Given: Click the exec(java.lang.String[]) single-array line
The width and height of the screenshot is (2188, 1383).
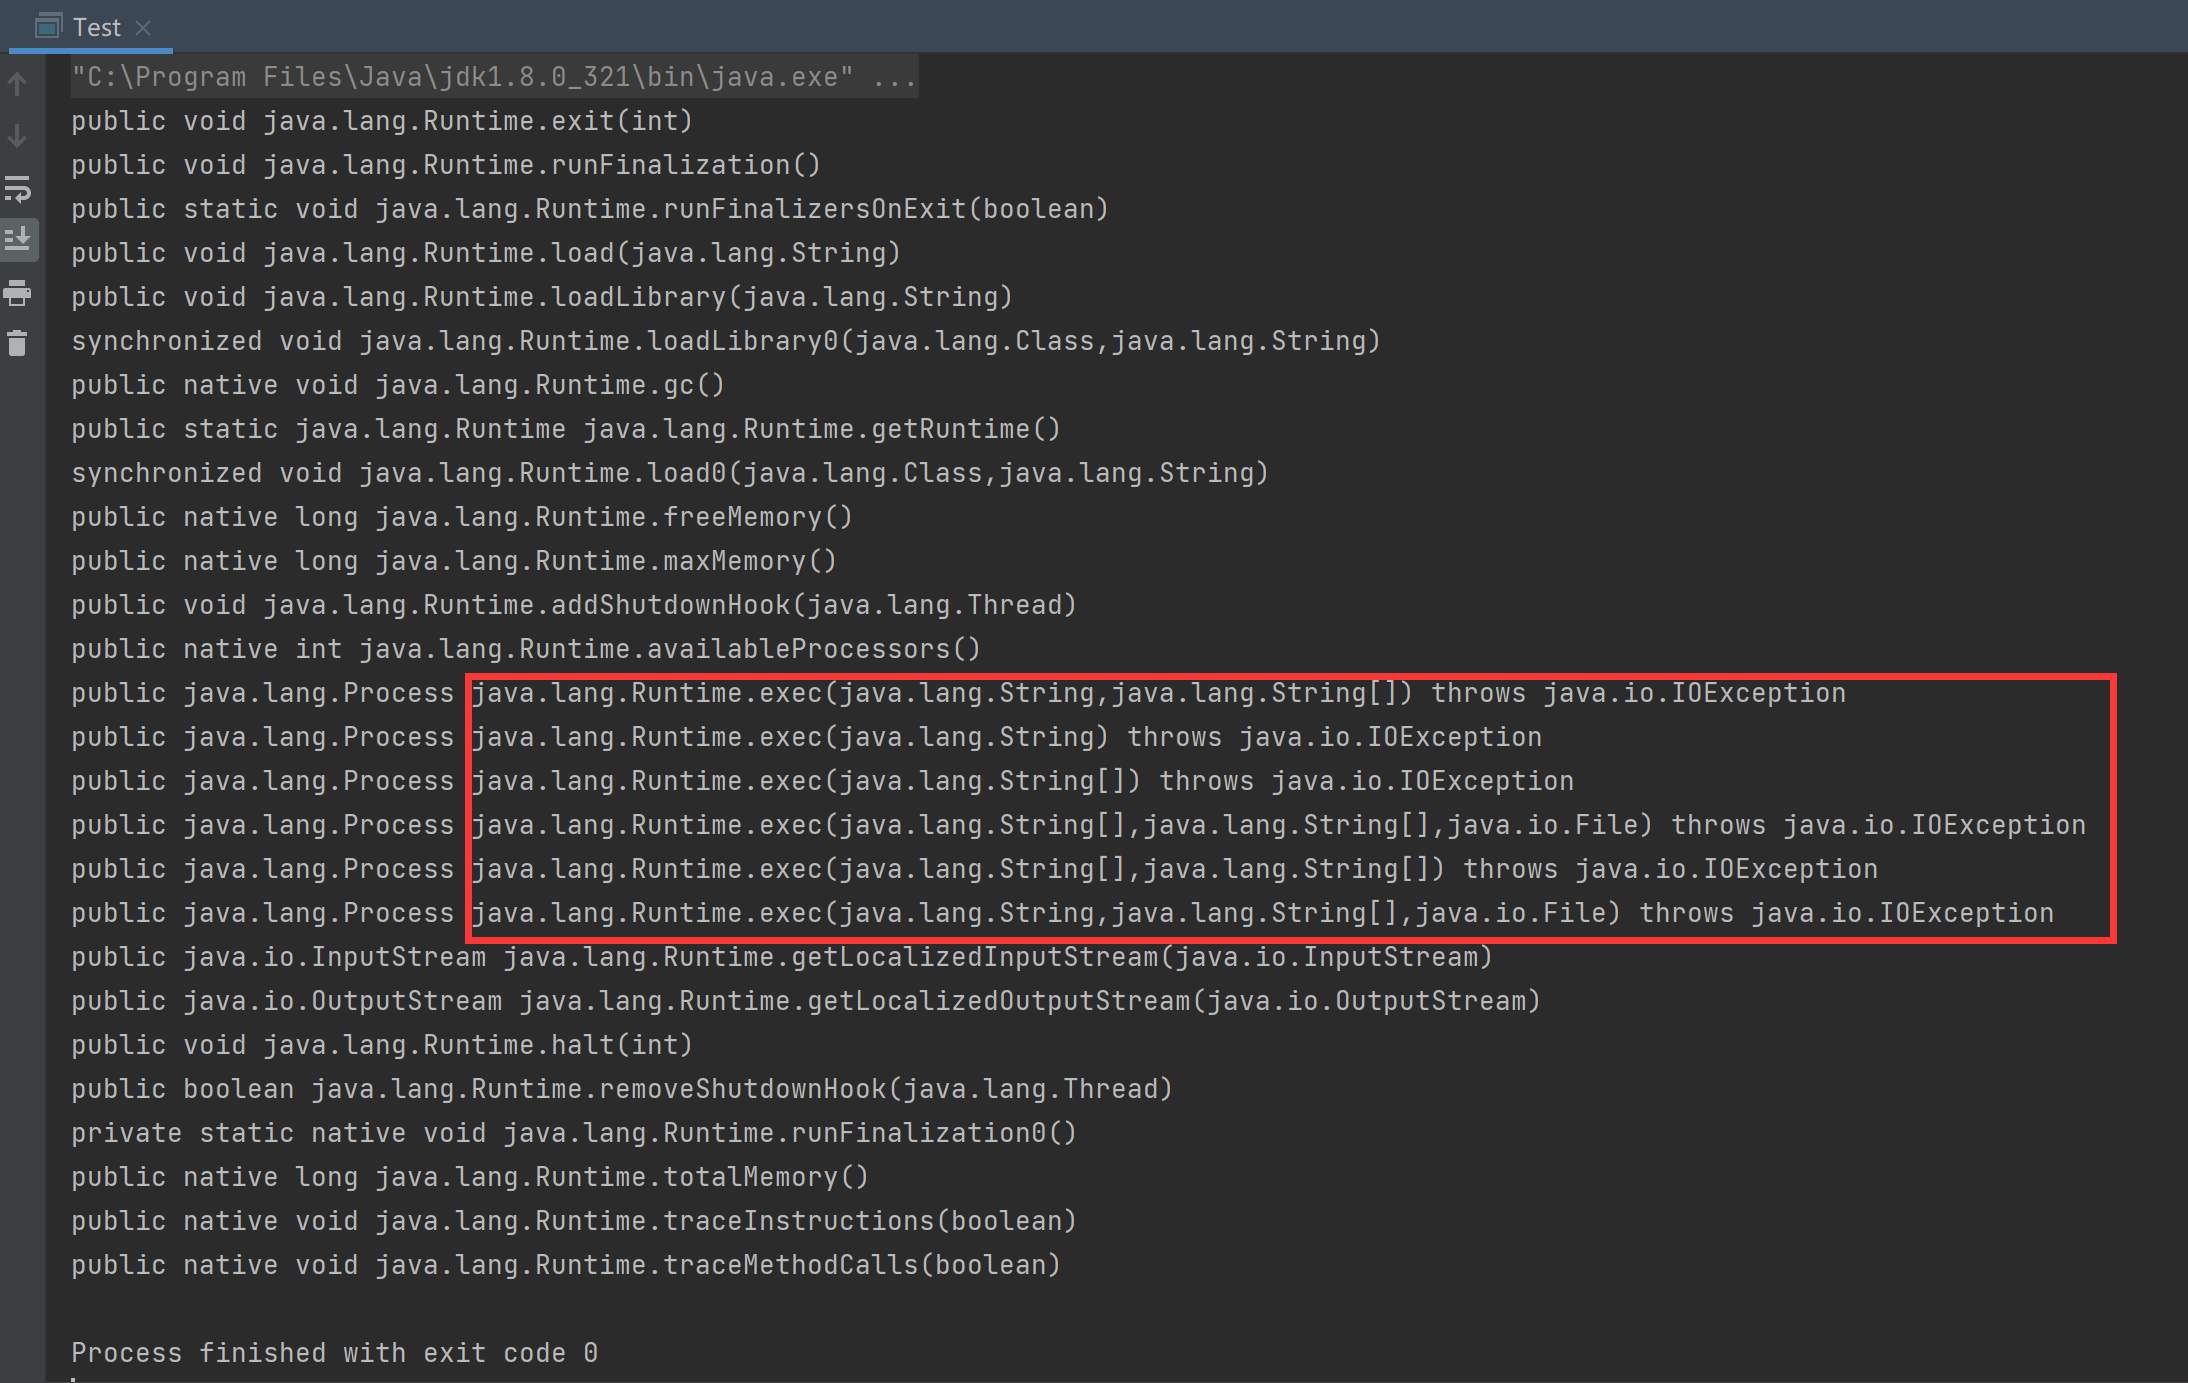Looking at the screenshot, I should (822, 781).
